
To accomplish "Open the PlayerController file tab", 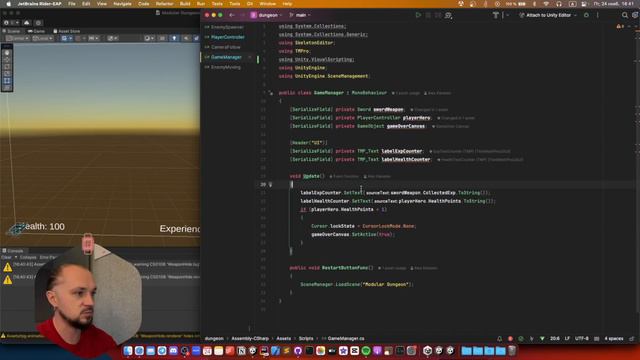I will click(227, 37).
